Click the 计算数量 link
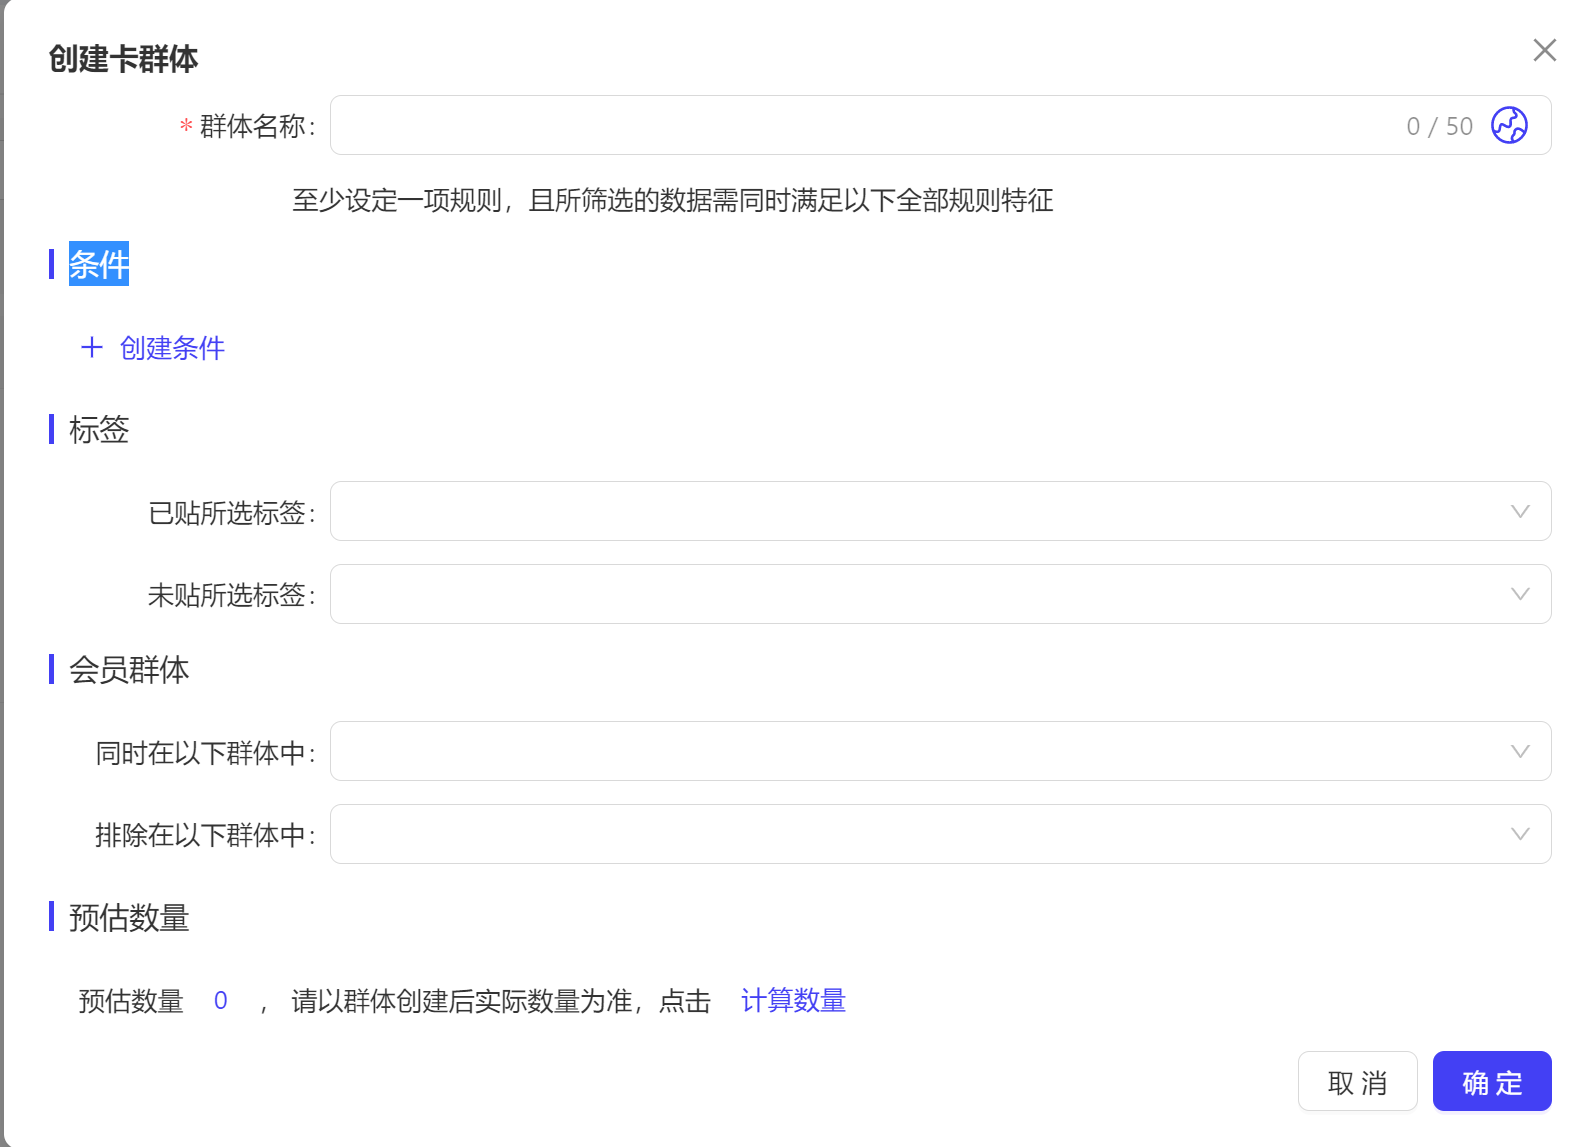 coord(793,1000)
